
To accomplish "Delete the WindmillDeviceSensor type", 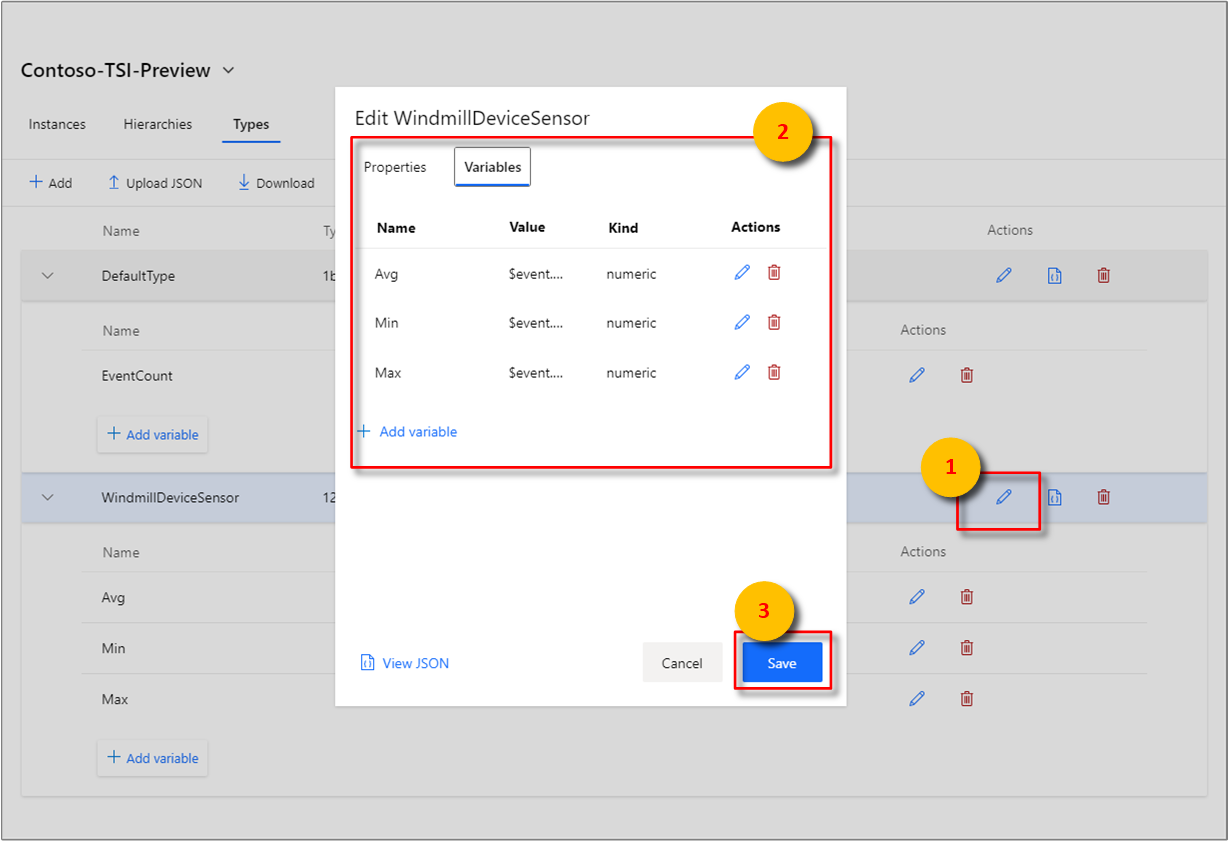I will (1104, 497).
